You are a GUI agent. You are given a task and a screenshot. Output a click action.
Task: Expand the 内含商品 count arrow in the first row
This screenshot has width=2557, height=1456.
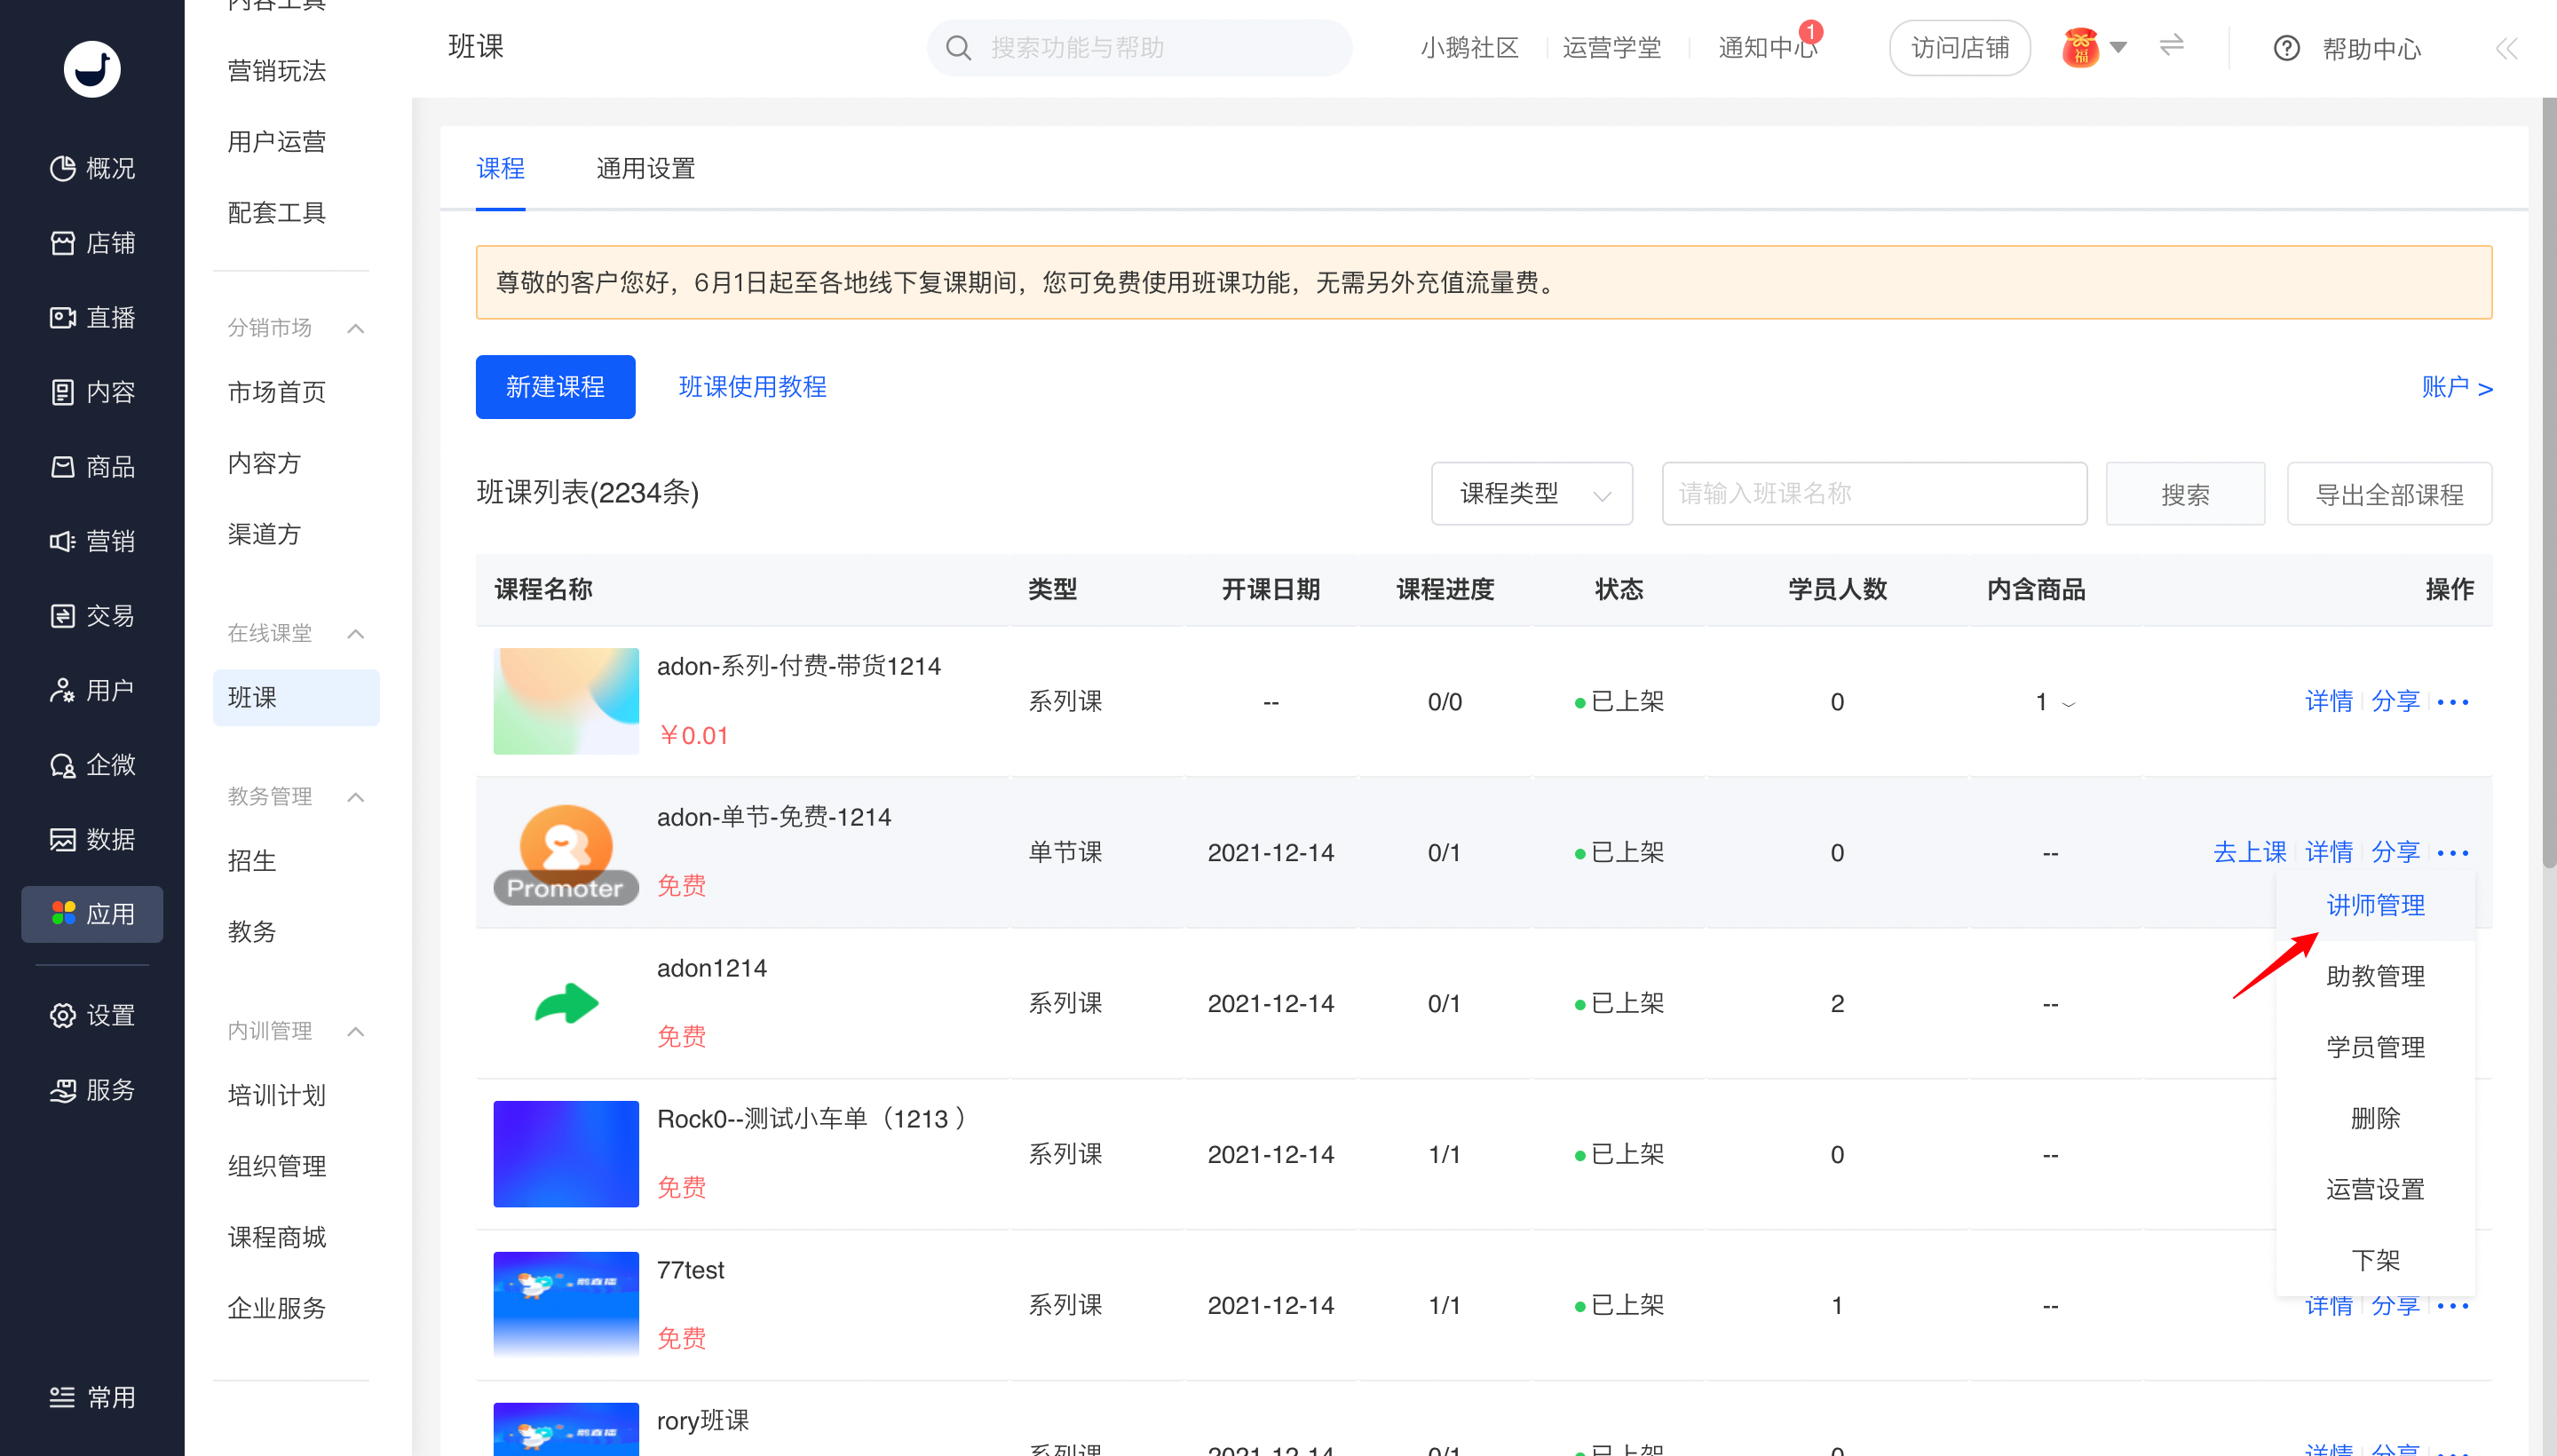click(2068, 704)
